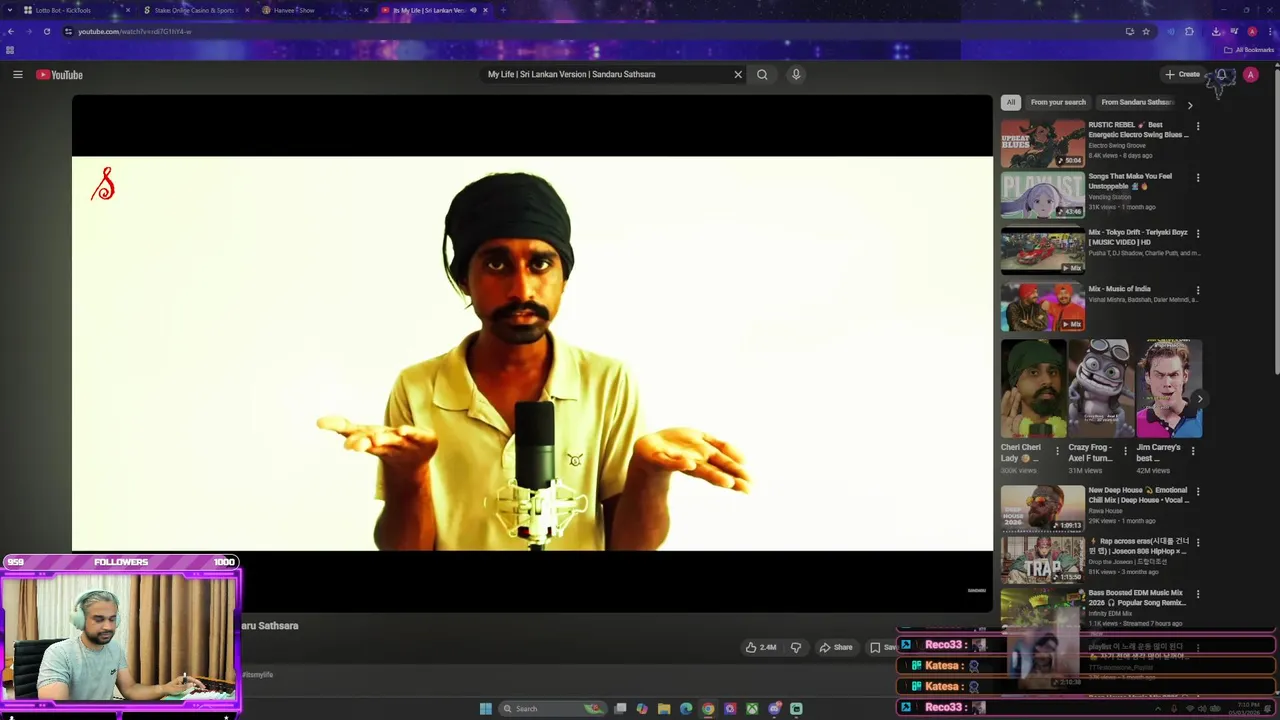Open options for Music of India mix
The width and height of the screenshot is (1280, 720).
point(1198,290)
